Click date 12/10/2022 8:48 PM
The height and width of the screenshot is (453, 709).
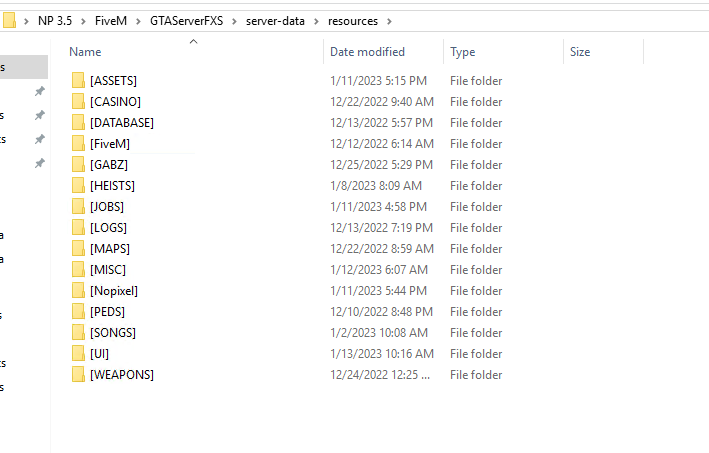(x=382, y=312)
